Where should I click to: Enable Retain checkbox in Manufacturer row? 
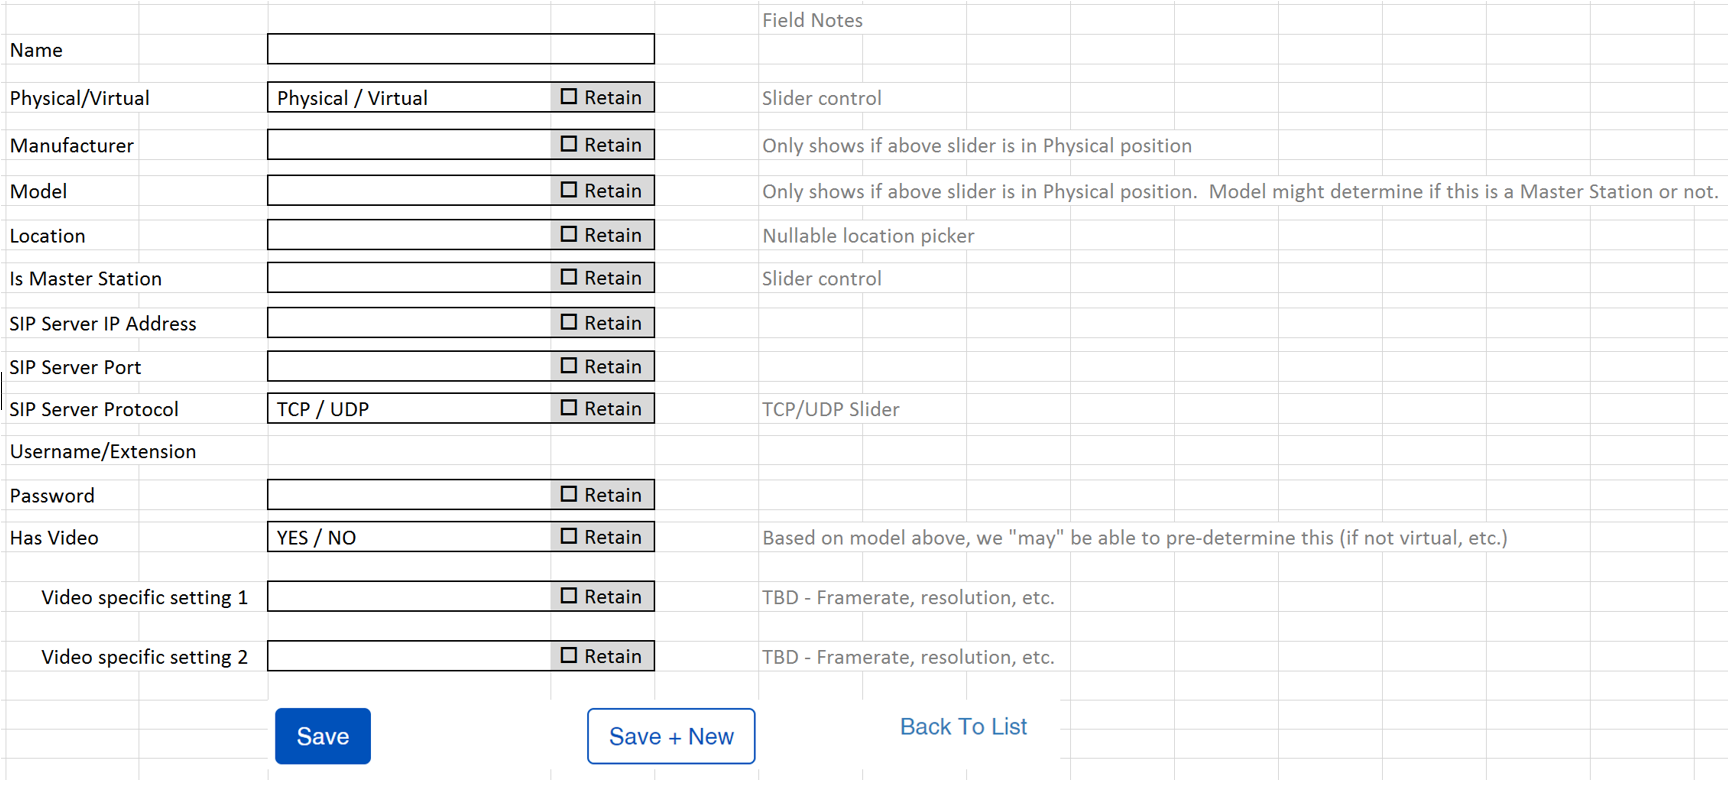(x=569, y=144)
